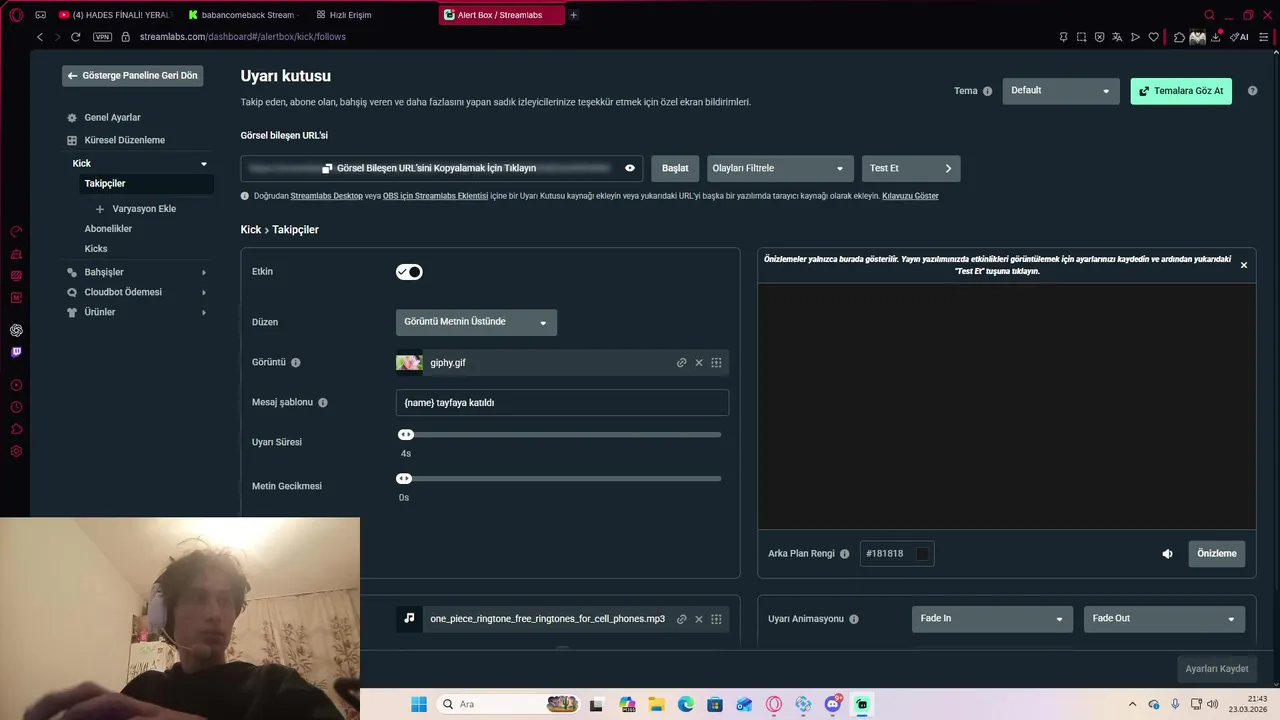Click the Mesaj şablonu info icon
The height and width of the screenshot is (720, 1280).
(323, 403)
